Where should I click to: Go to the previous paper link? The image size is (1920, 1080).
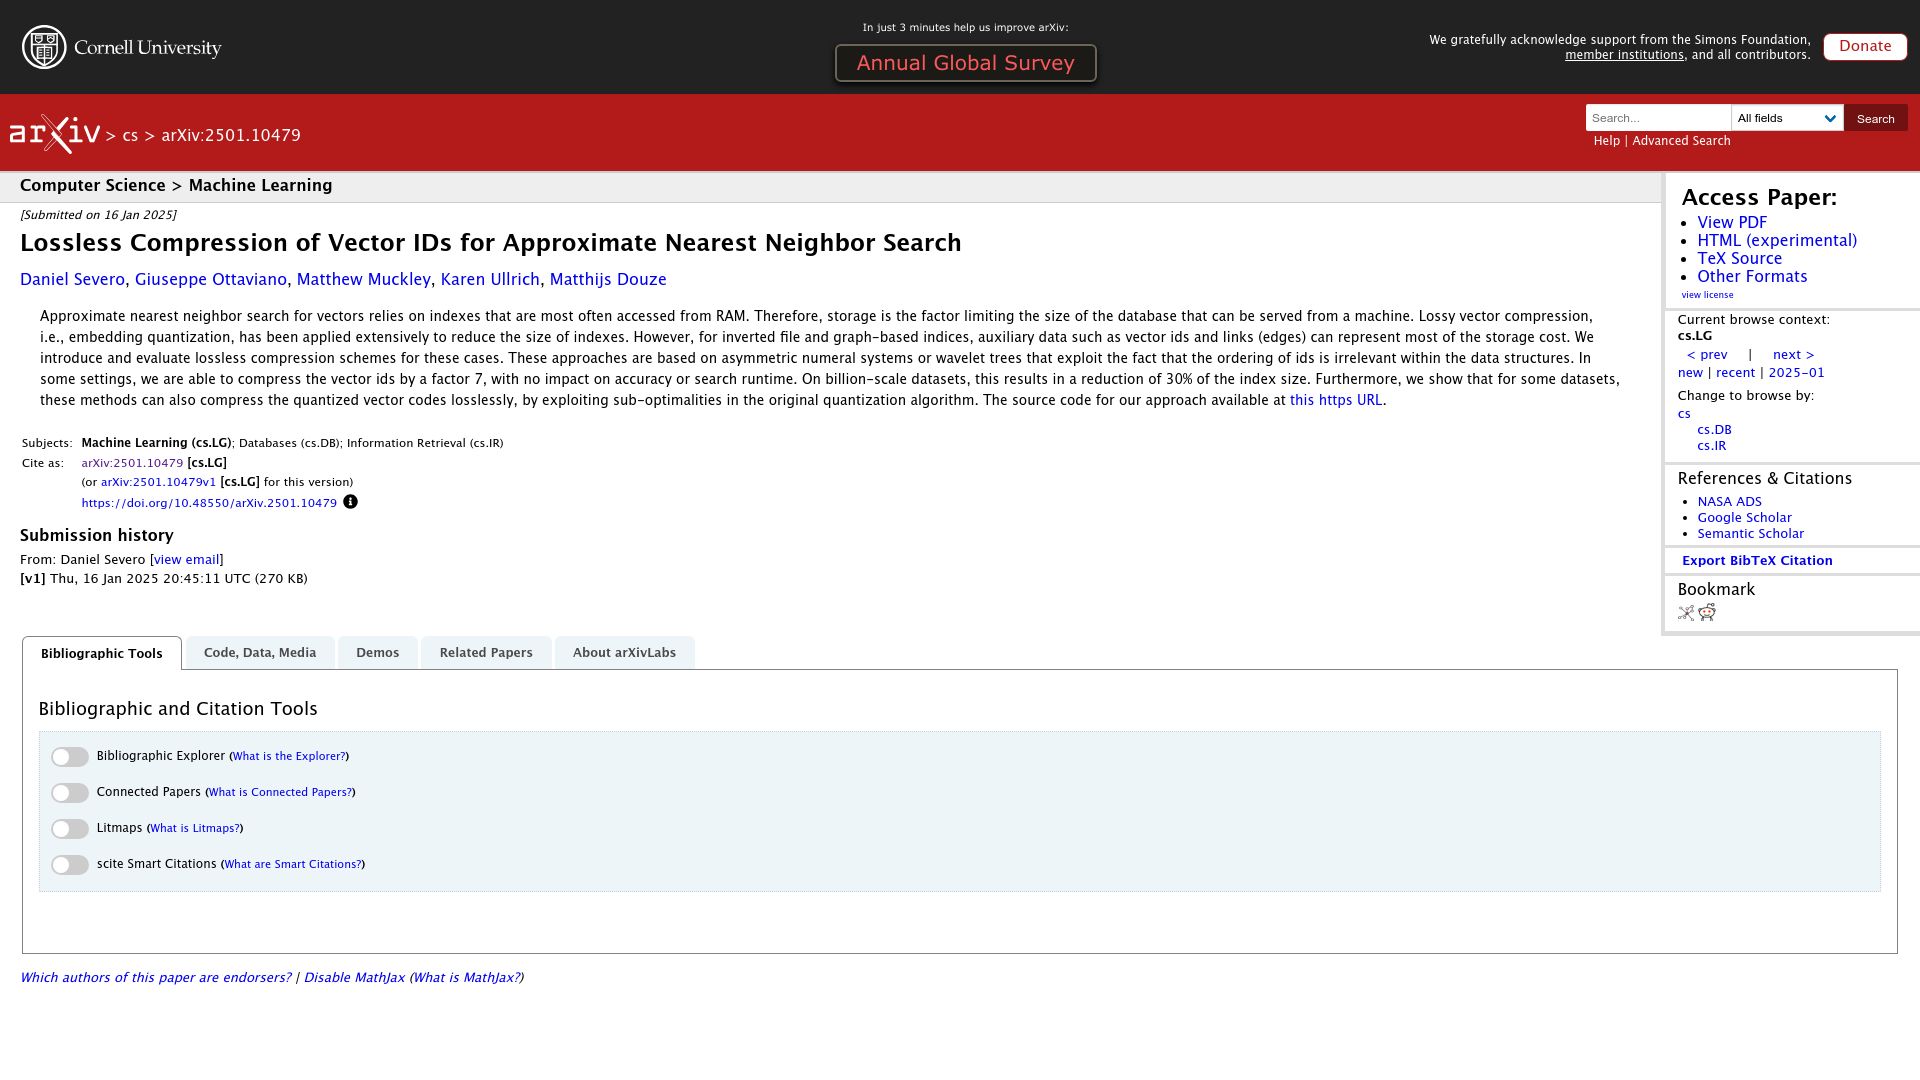point(1707,355)
